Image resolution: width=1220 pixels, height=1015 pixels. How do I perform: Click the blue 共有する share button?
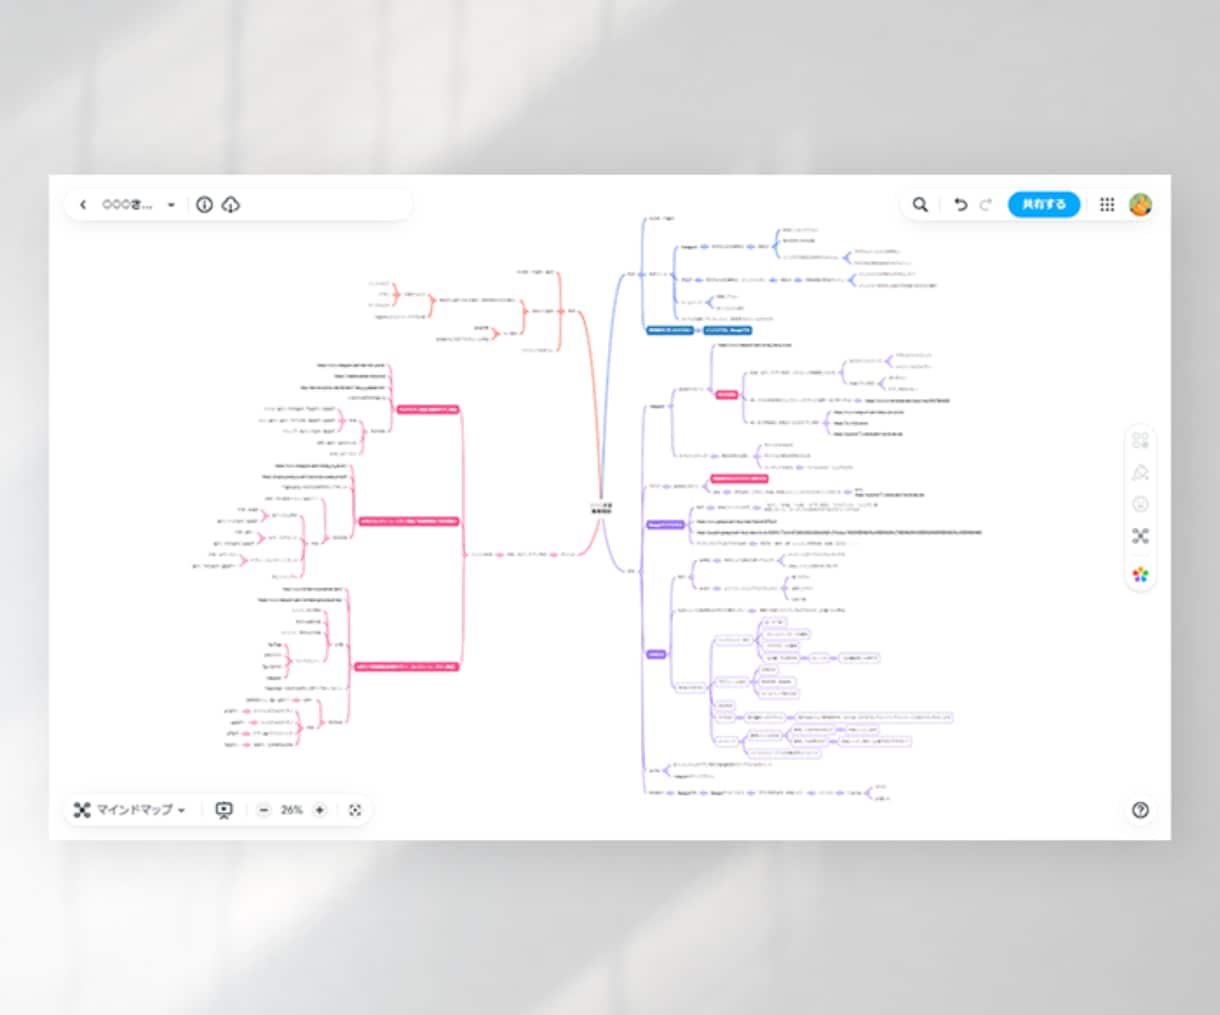tap(1044, 204)
